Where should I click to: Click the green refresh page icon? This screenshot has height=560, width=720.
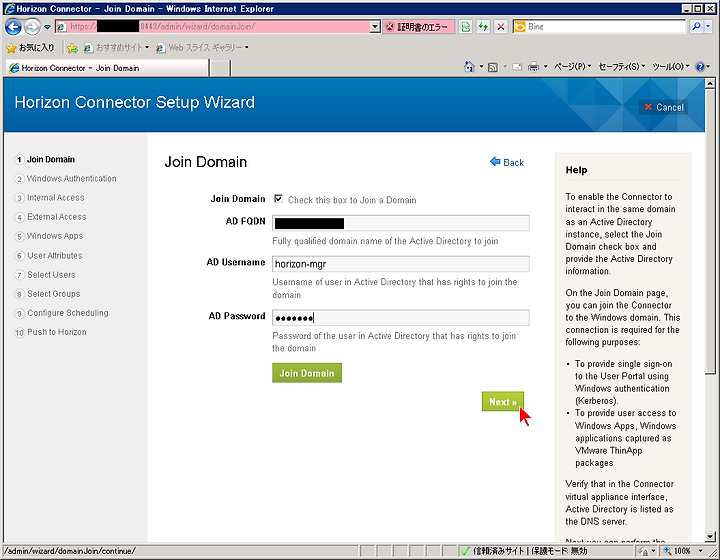(x=483, y=27)
